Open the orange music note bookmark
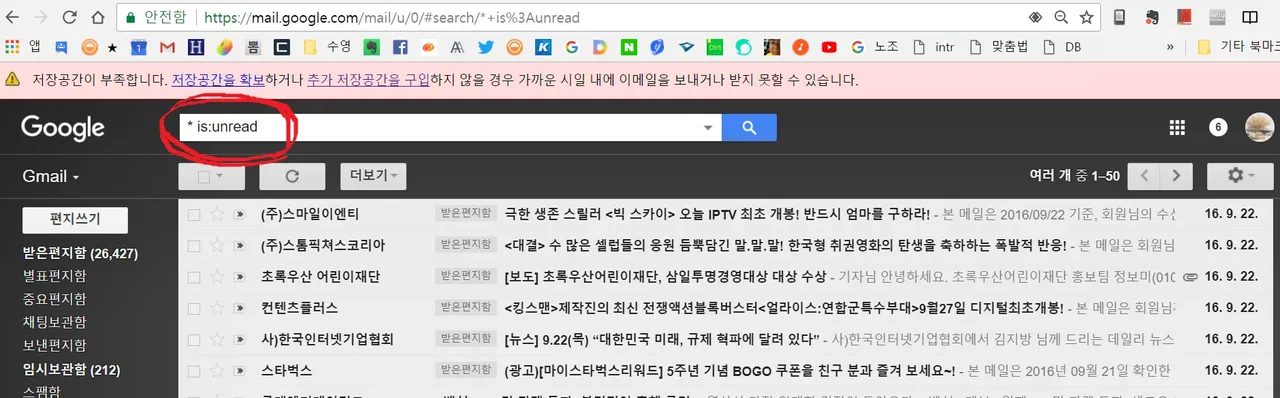 tap(800, 46)
